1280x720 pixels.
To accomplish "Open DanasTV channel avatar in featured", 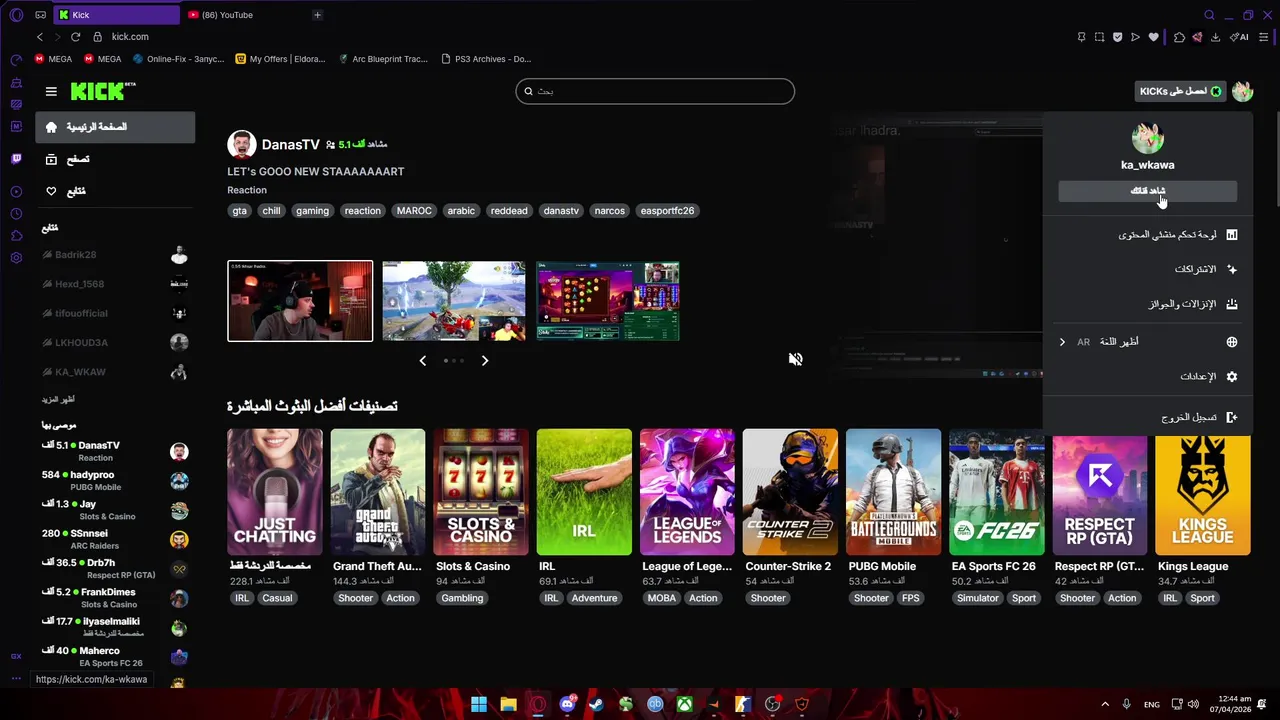I will 241,145.
